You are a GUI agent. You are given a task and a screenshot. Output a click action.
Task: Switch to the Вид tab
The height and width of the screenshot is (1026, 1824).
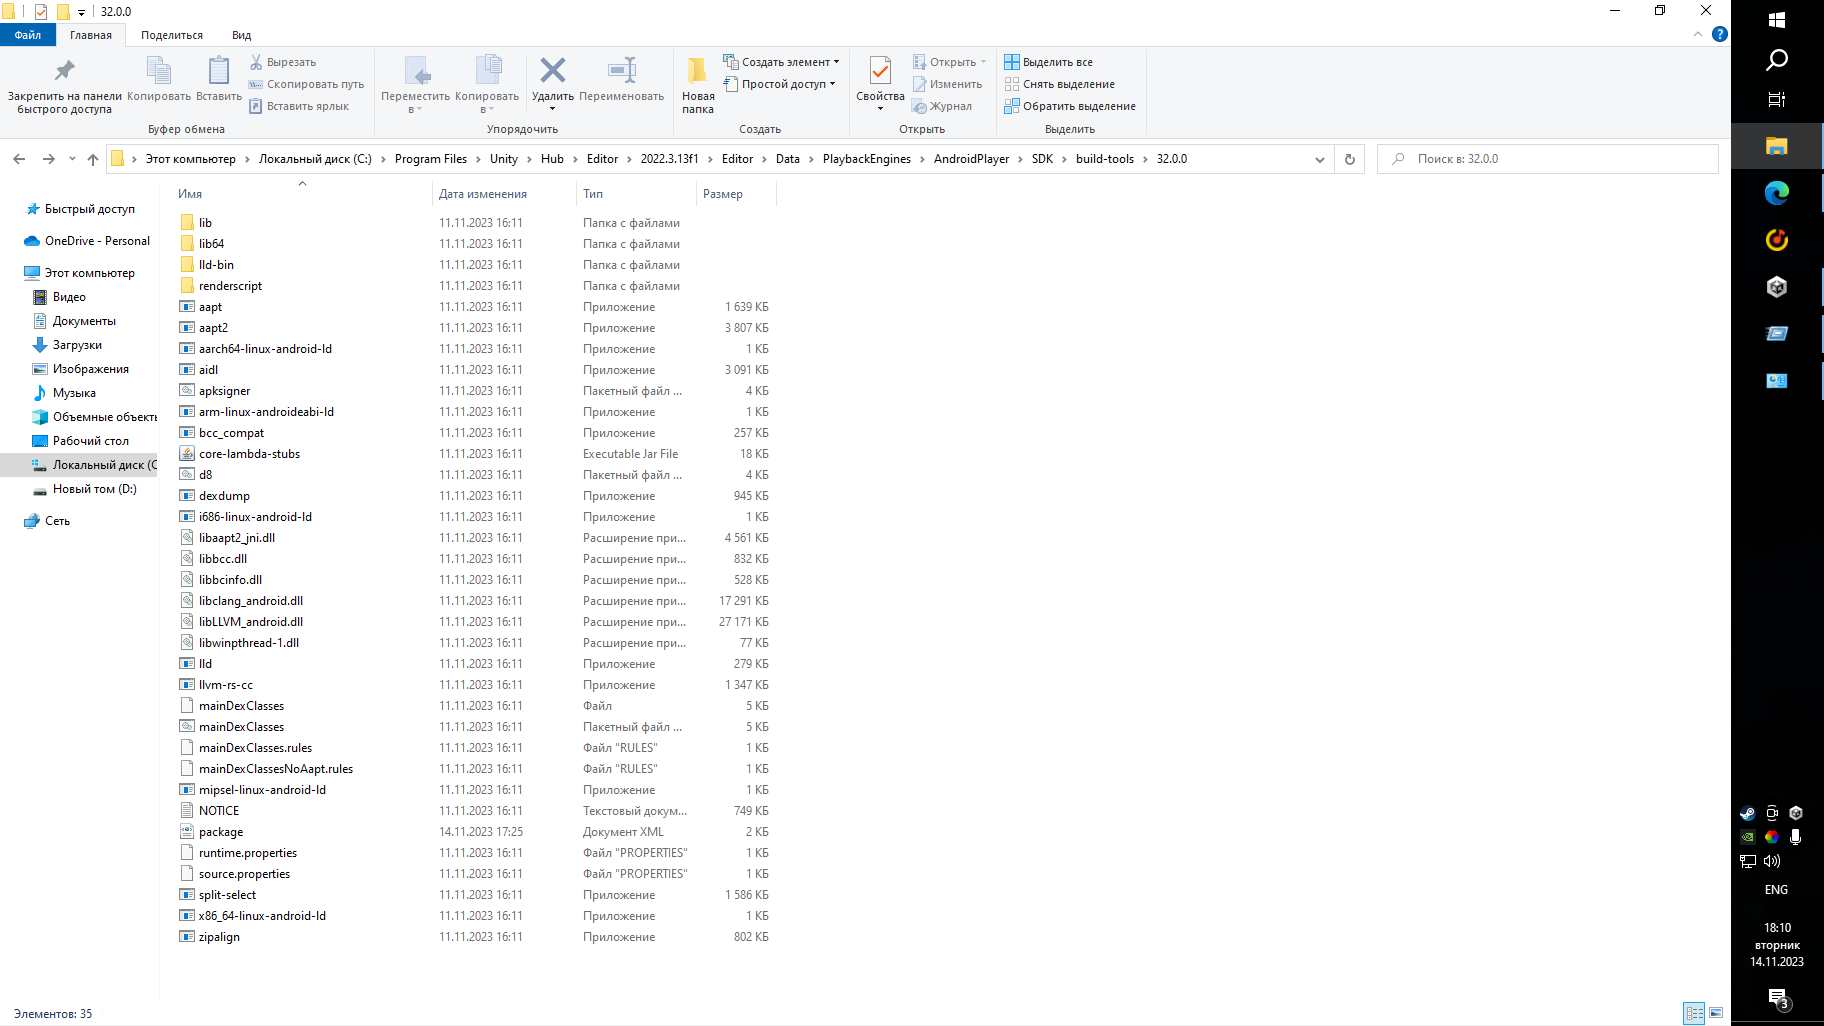coord(240,34)
